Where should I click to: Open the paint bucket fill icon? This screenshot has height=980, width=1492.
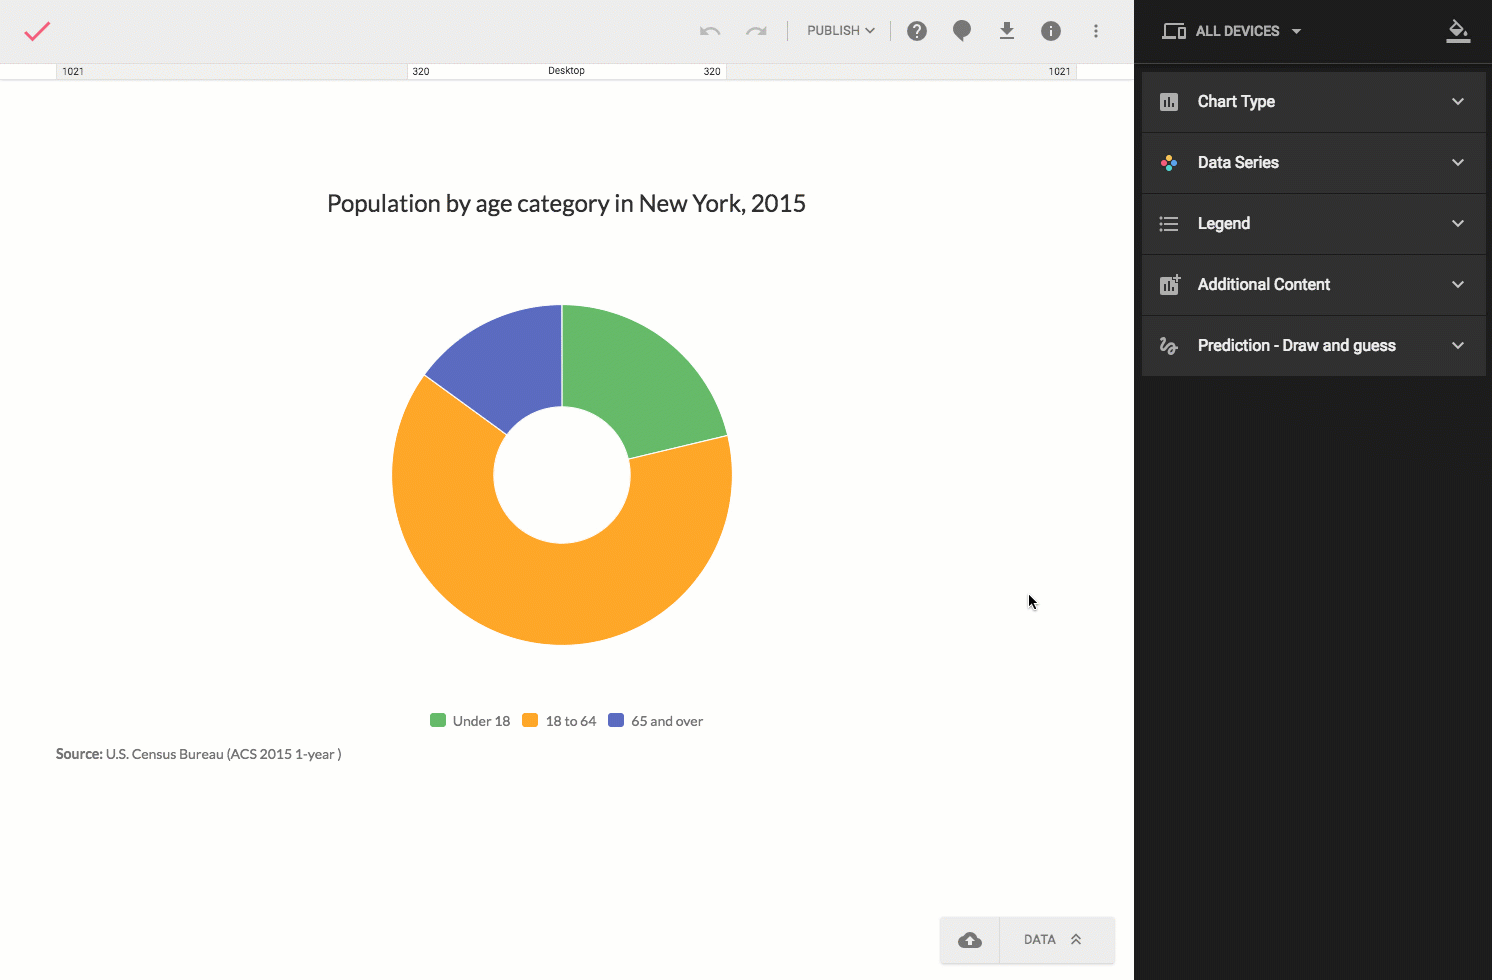coord(1458,30)
